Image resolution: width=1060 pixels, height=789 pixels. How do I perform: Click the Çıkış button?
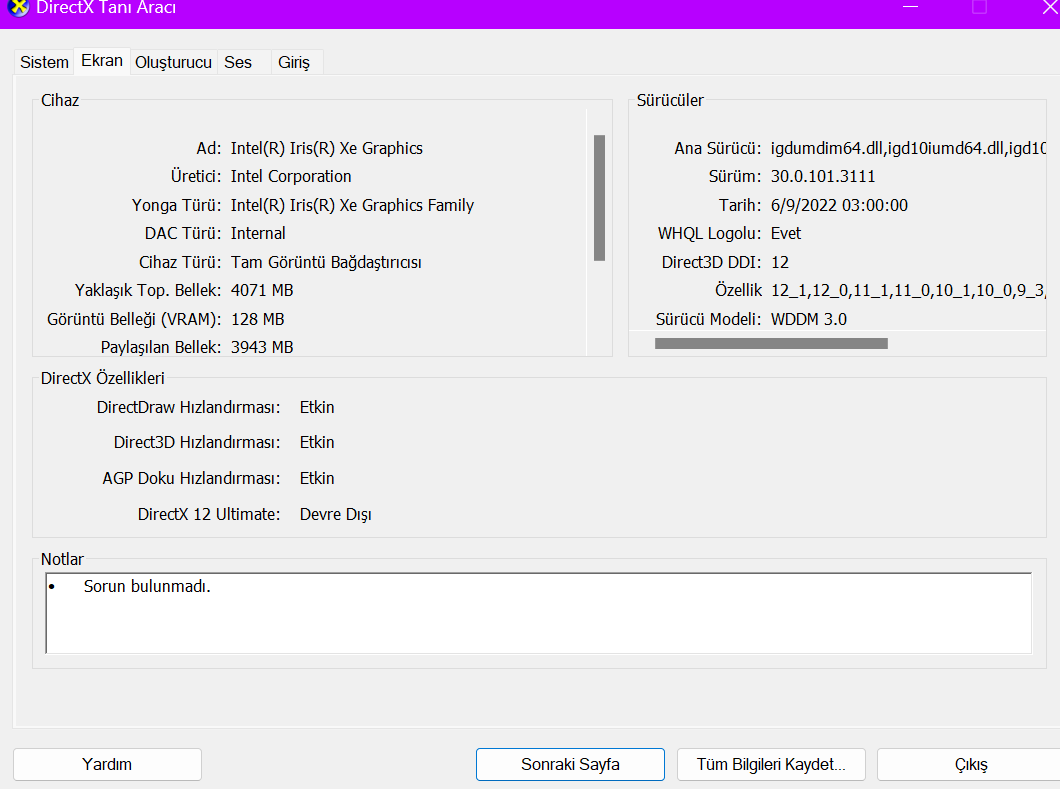(971, 764)
